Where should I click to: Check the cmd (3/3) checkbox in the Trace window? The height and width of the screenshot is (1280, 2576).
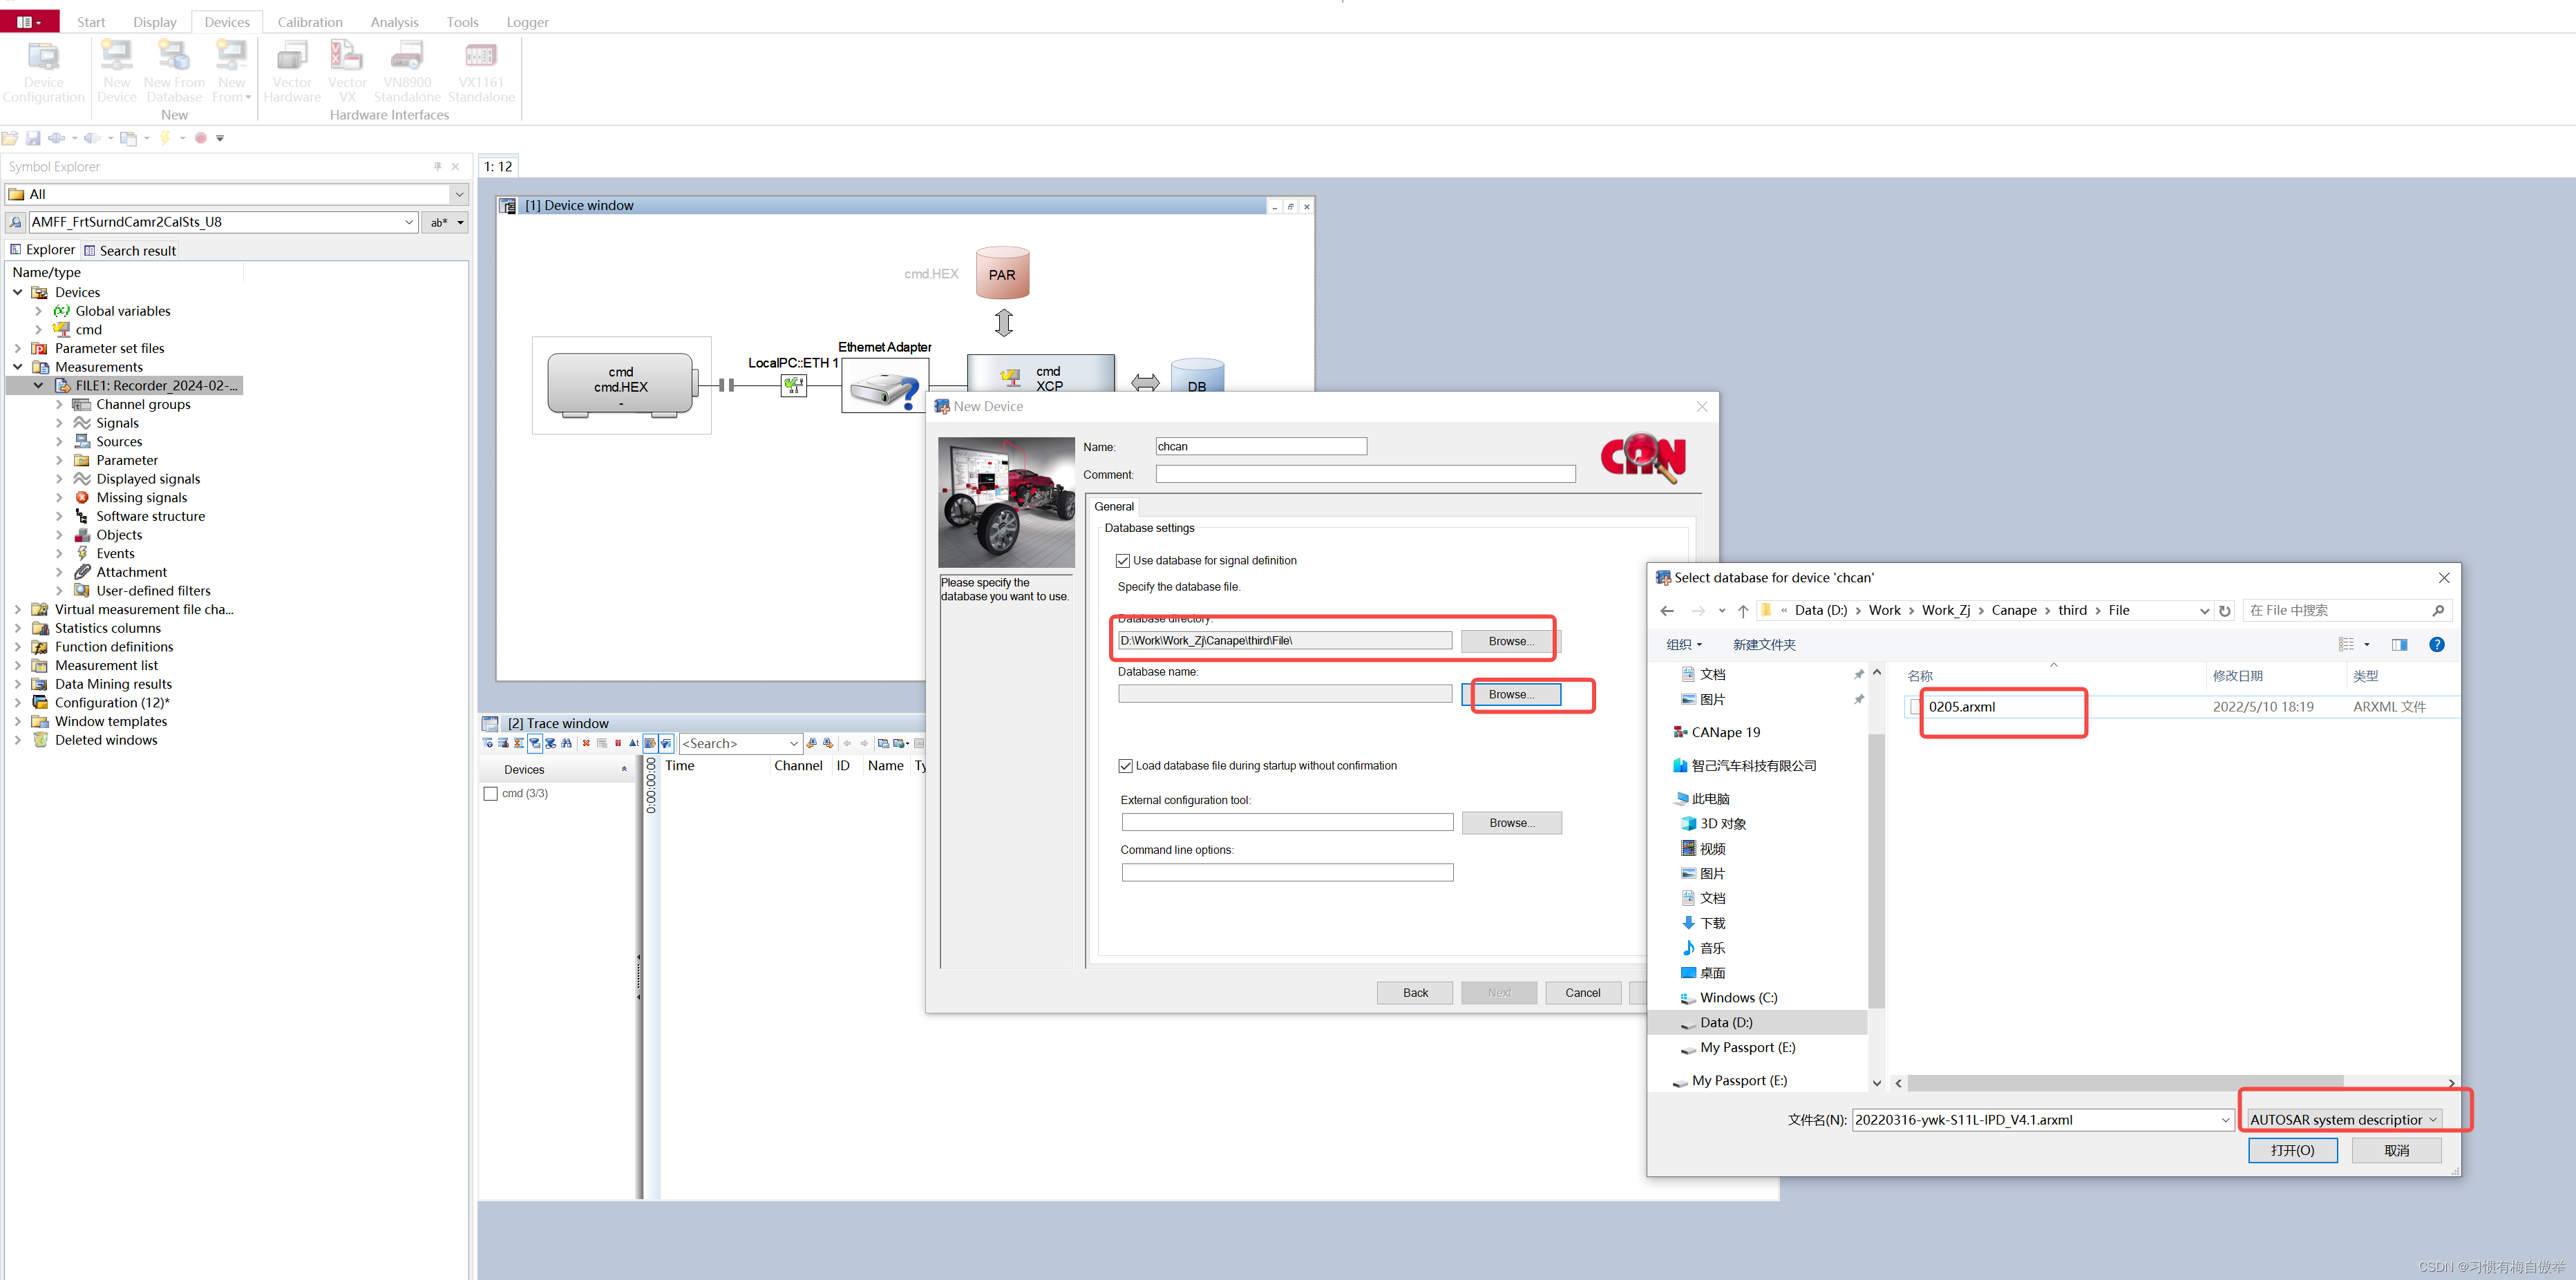coord(490,794)
